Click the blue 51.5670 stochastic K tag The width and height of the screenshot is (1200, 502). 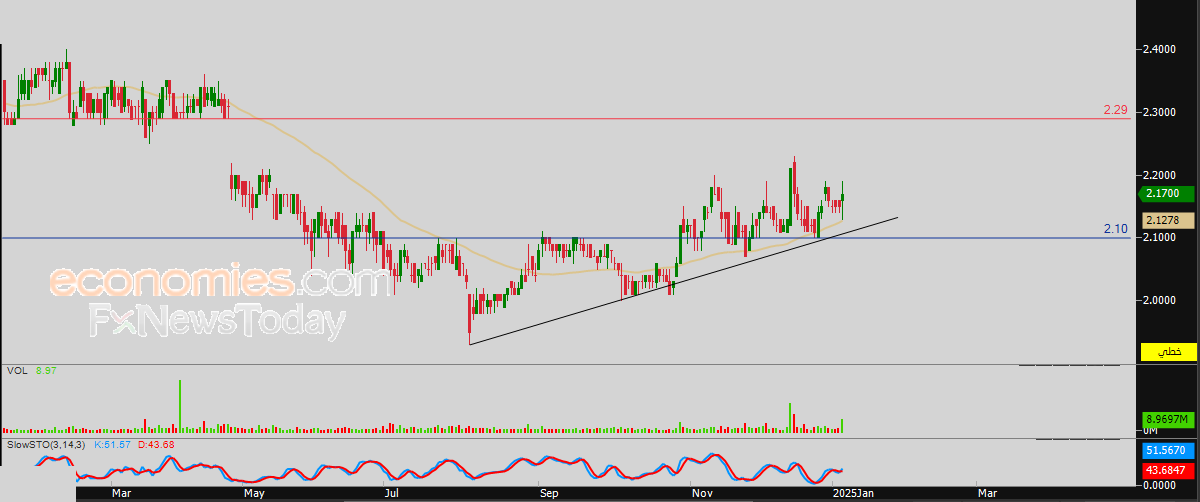[x=1169, y=452]
